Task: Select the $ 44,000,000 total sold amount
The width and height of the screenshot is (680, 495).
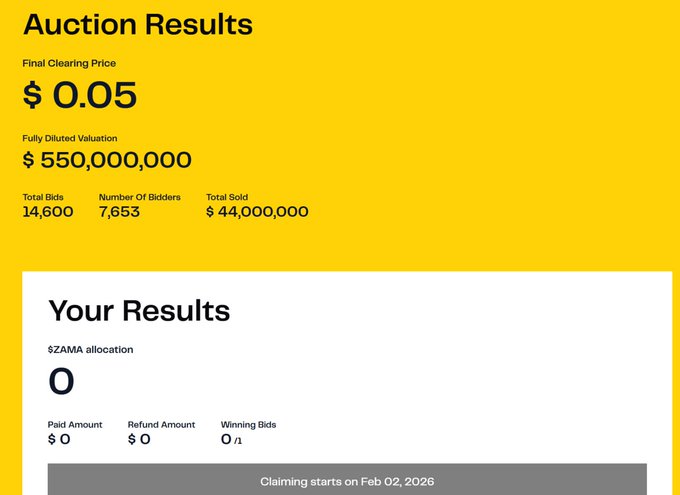Action: click(257, 212)
